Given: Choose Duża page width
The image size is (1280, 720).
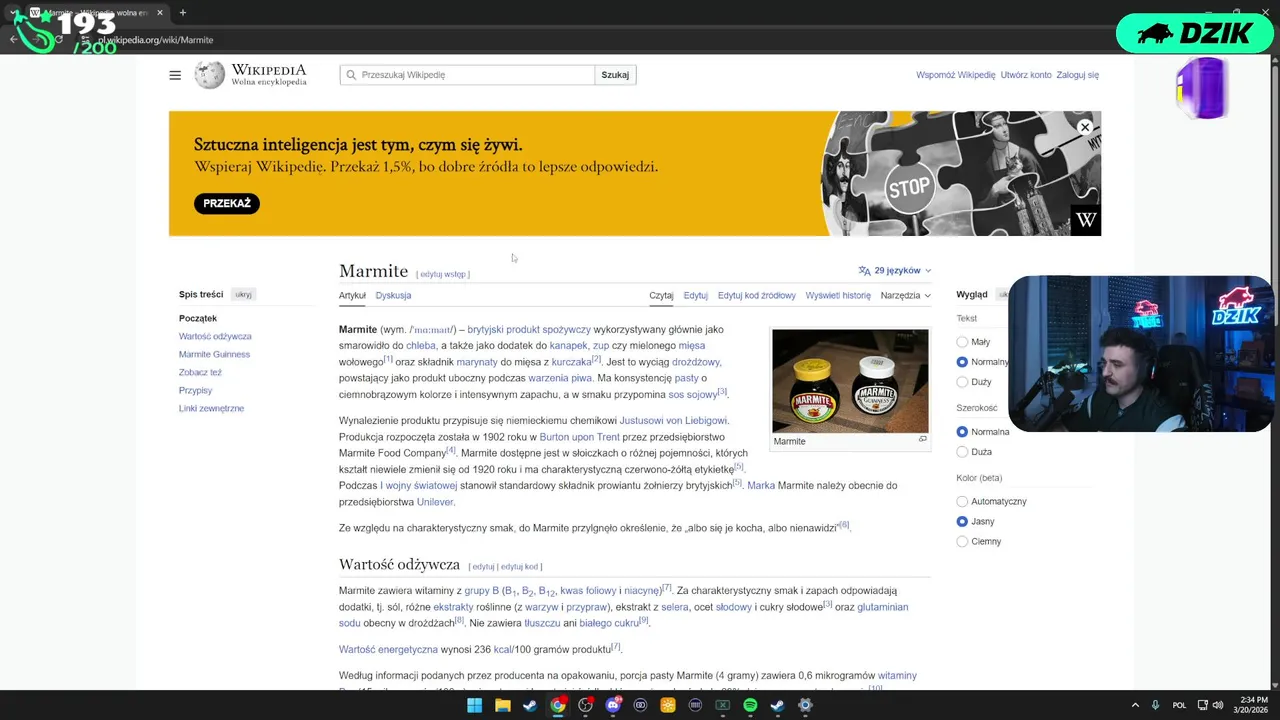Looking at the screenshot, I should [x=962, y=452].
